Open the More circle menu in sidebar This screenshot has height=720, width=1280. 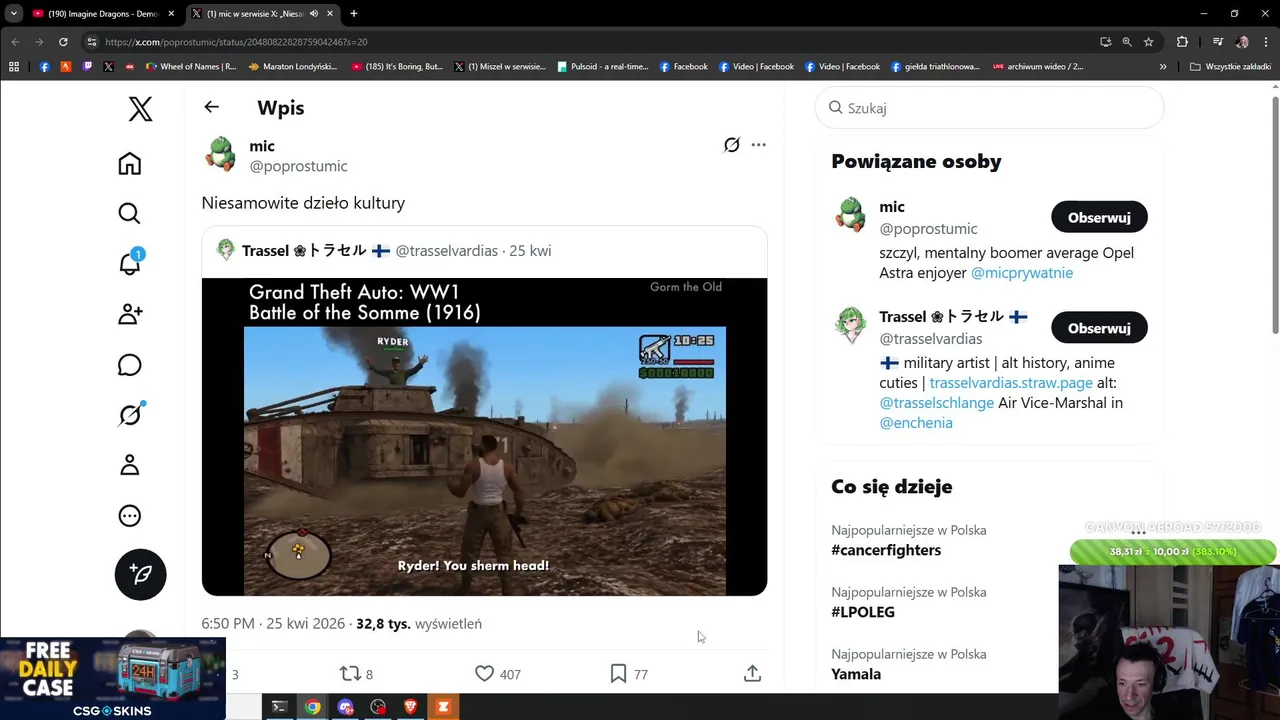click(x=129, y=516)
